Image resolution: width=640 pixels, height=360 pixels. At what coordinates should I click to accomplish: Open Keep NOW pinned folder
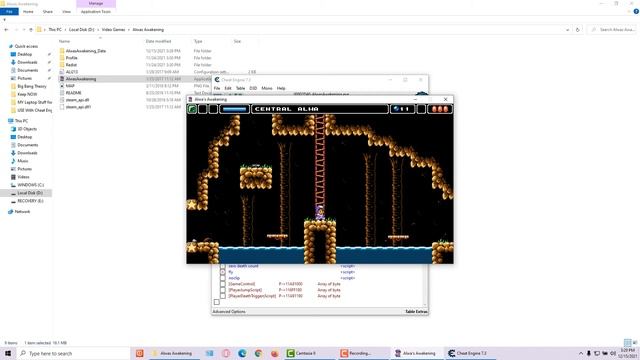click(x=27, y=94)
